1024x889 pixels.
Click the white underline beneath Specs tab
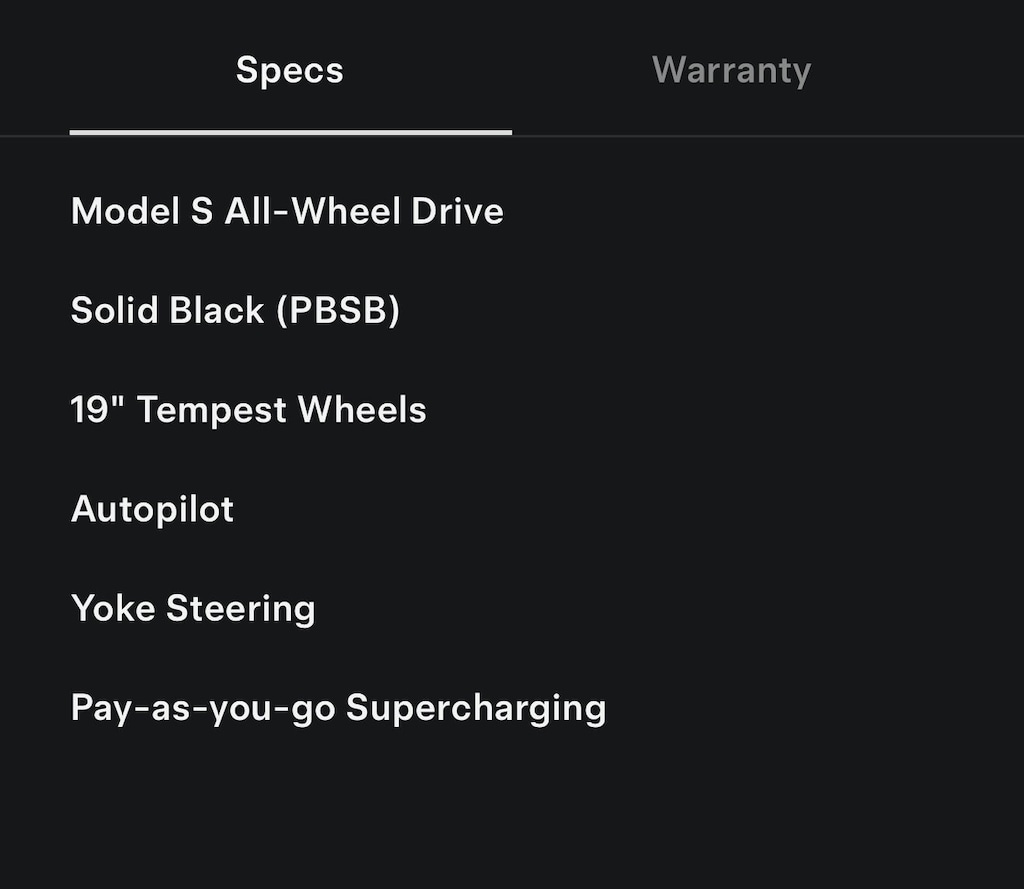click(290, 132)
